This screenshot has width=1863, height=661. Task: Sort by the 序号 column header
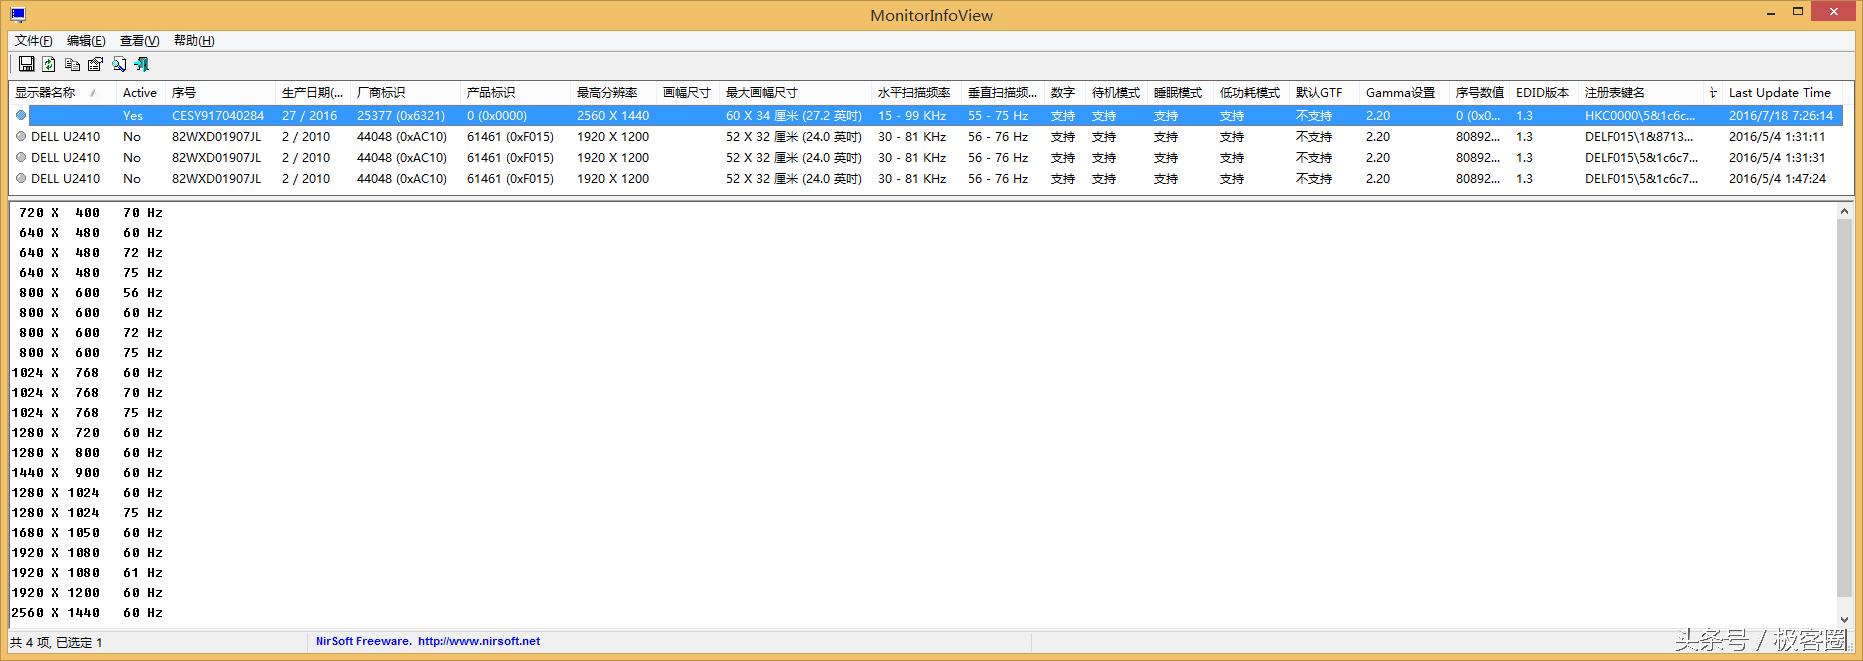pos(220,93)
